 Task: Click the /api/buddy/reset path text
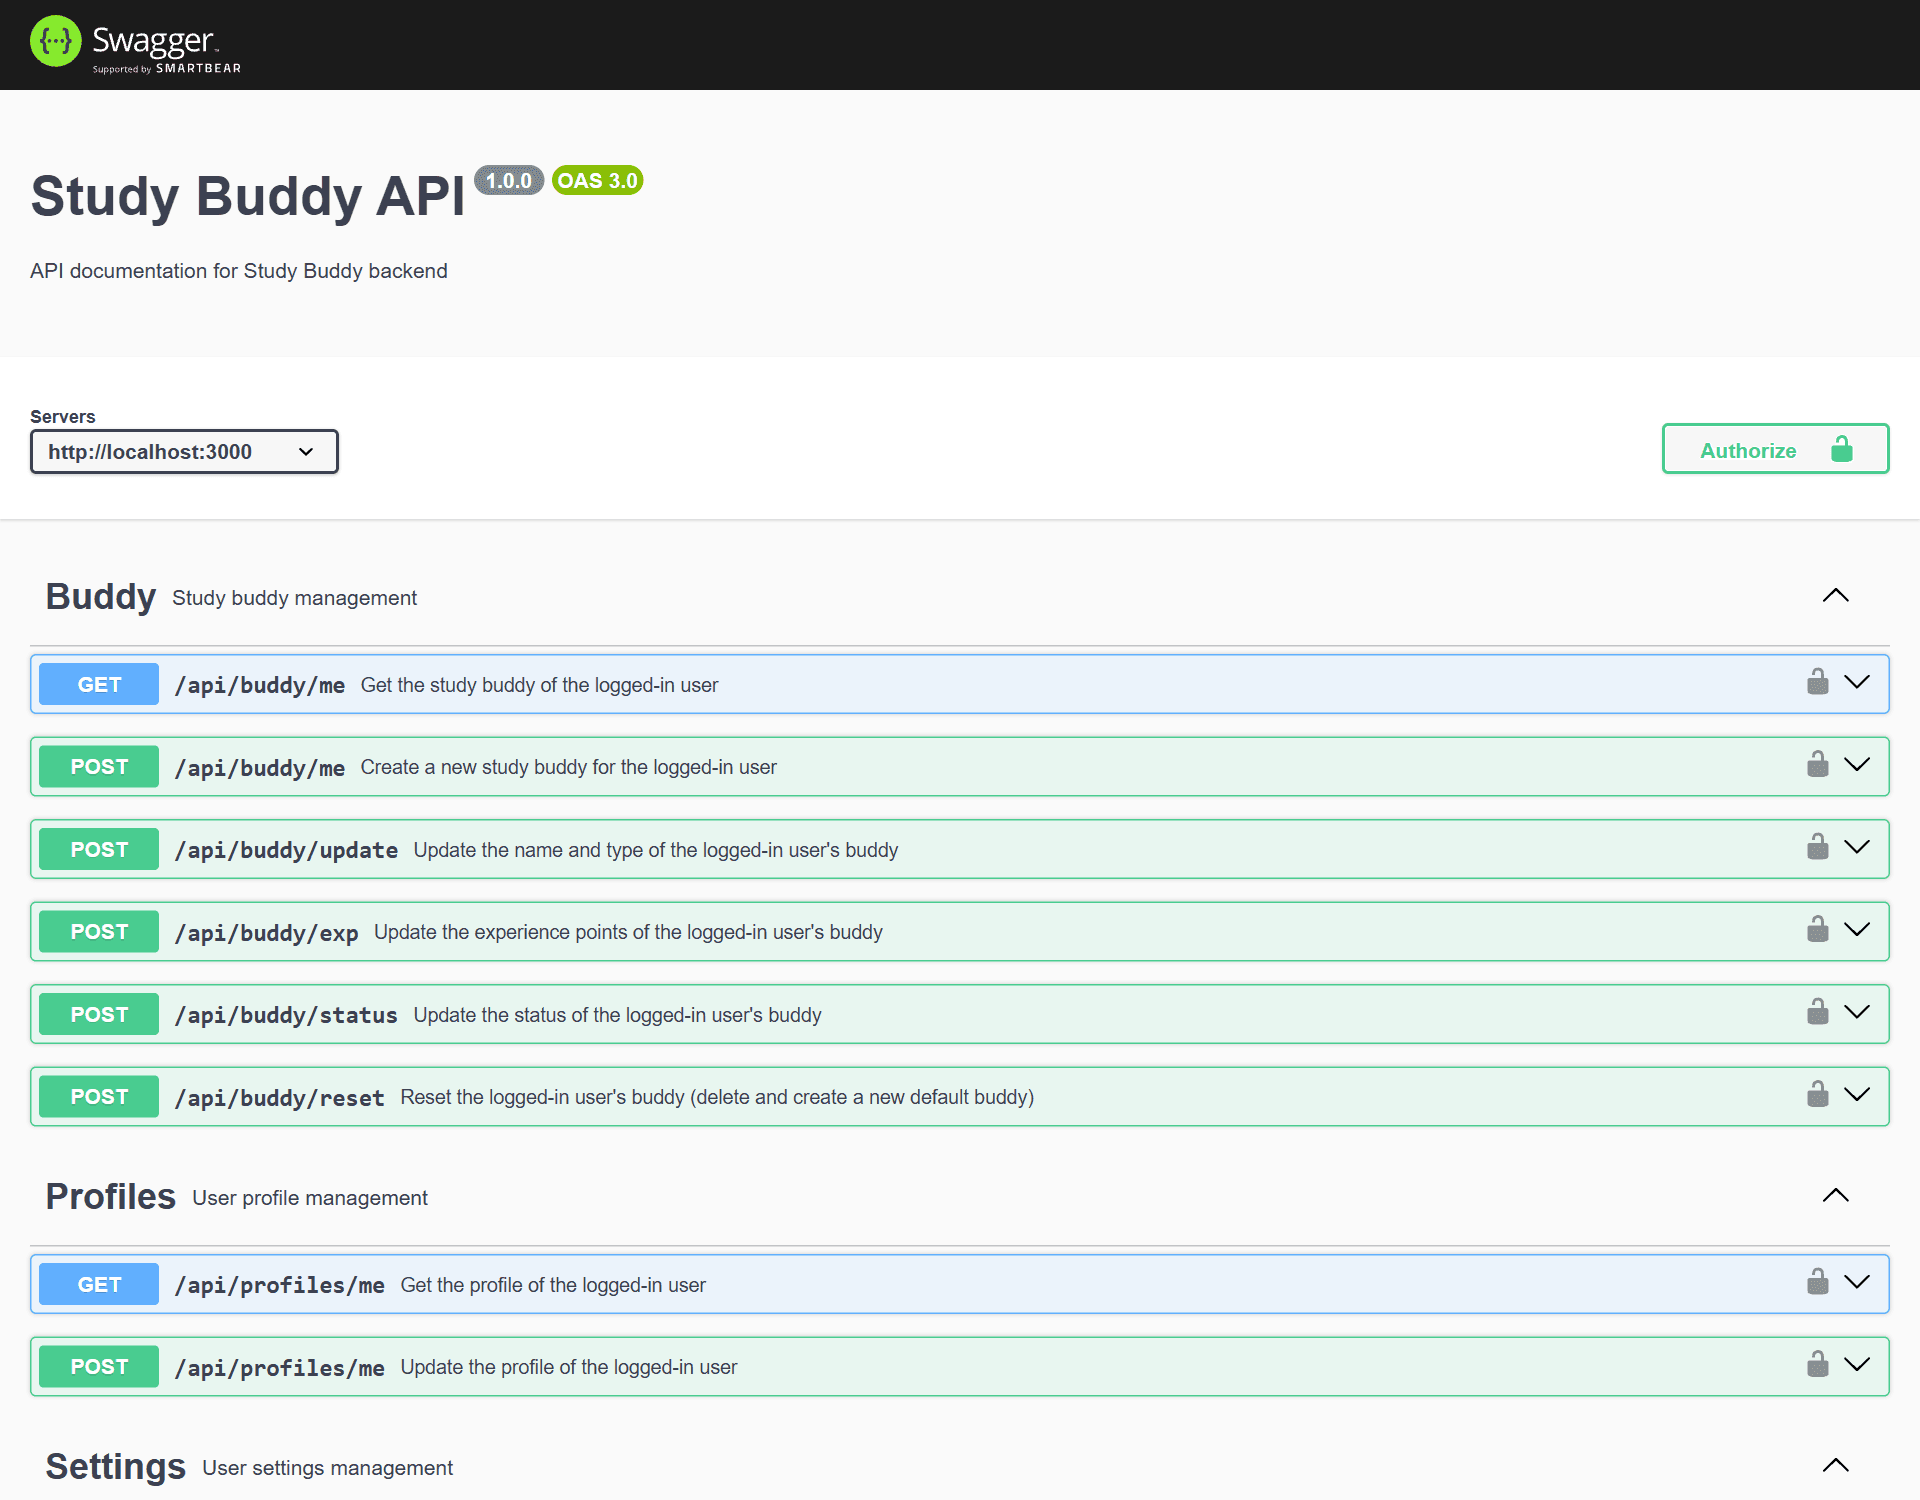pyautogui.click(x=279, y=1098)
